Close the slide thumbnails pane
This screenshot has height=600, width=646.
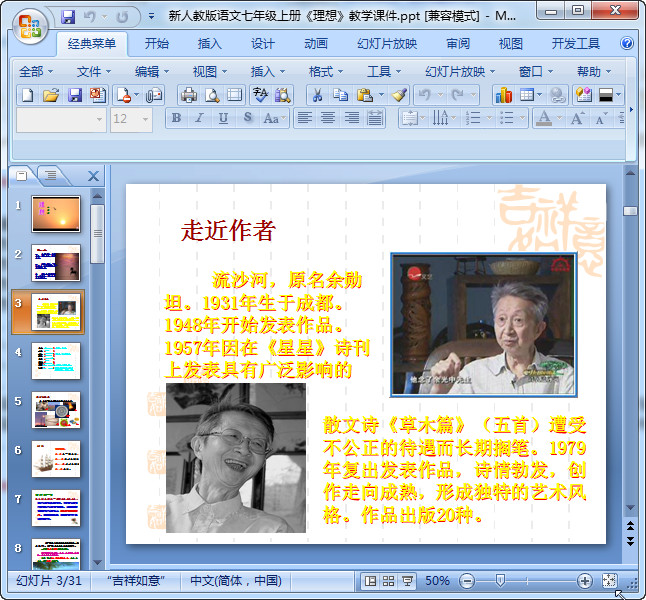94,176
